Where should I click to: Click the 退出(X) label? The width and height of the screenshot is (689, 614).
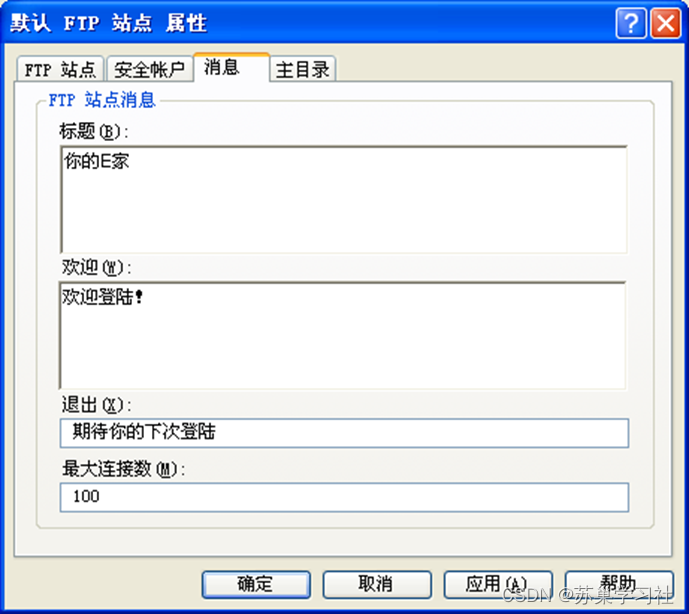point(96,405)
